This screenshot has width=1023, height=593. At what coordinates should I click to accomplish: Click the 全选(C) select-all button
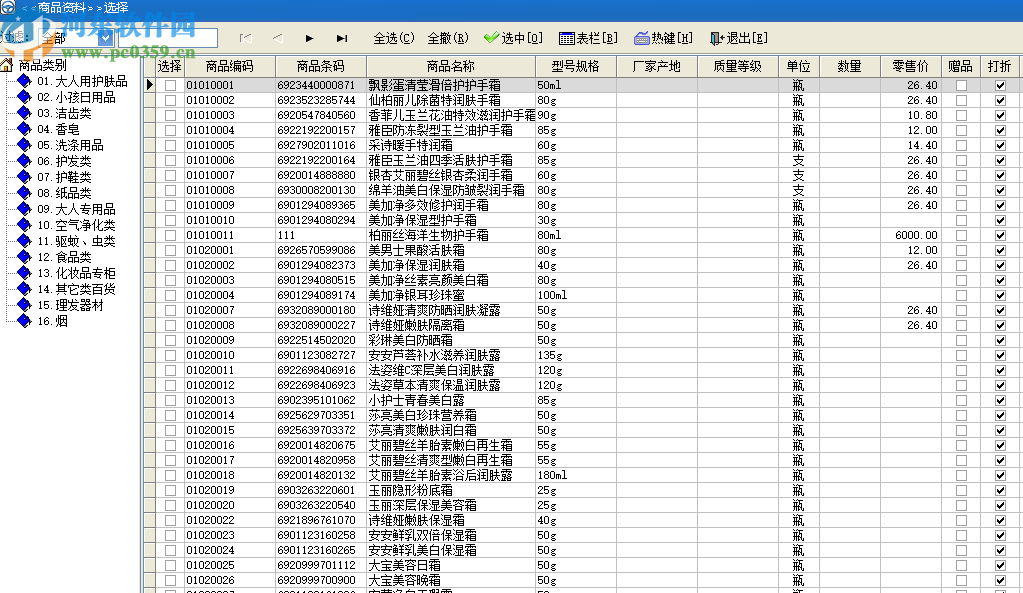tap(393, 38)
